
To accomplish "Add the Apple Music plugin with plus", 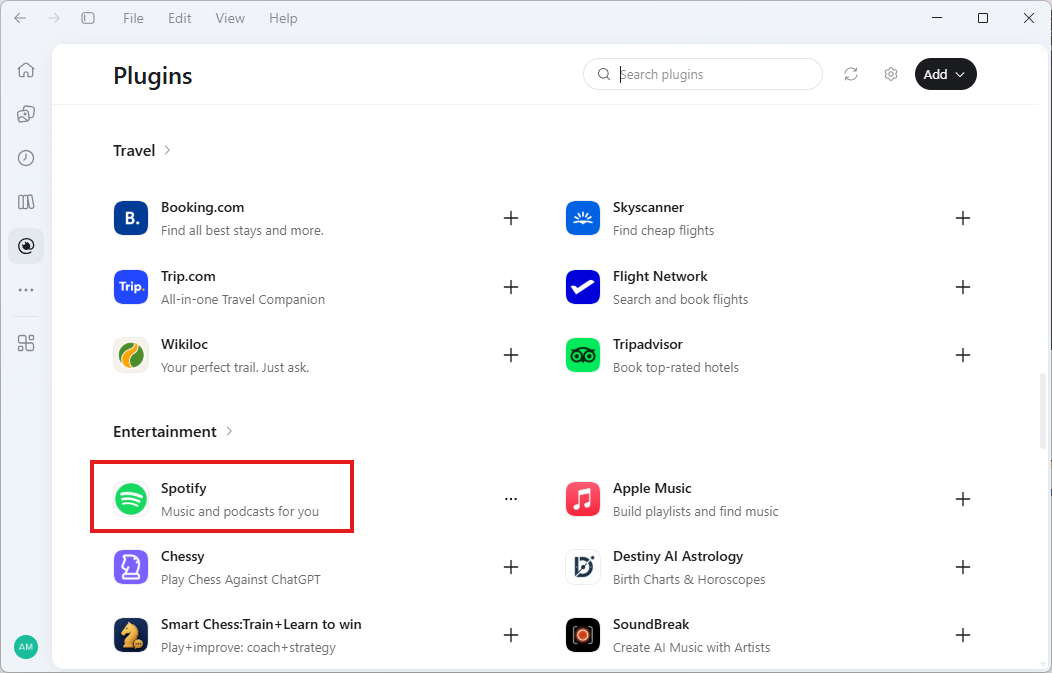I will [x=963, y=499].
